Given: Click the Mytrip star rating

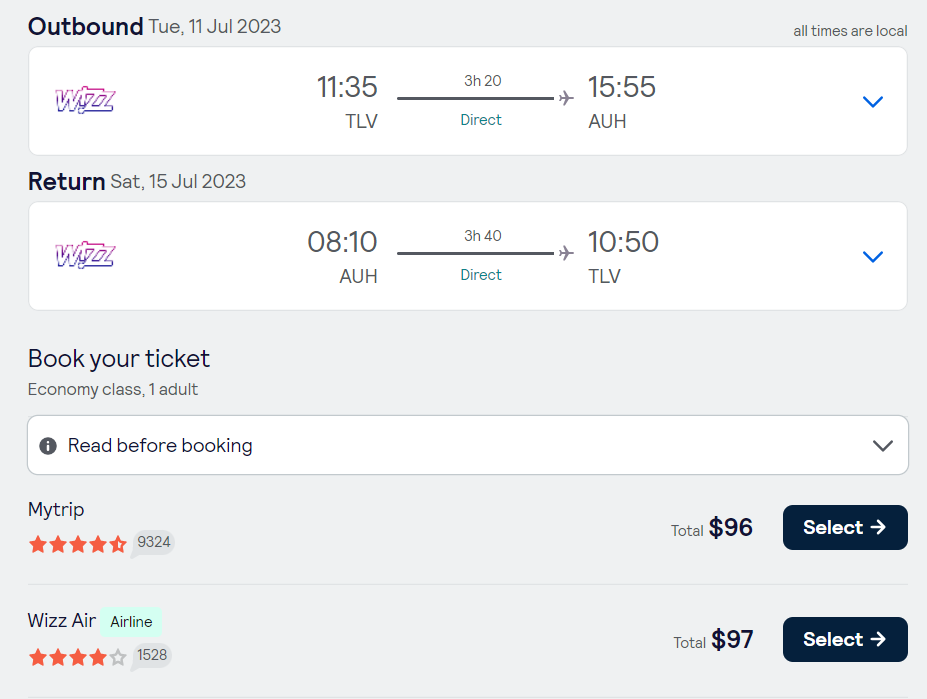Looking at the screenshot, I should (x=77, y=544).
